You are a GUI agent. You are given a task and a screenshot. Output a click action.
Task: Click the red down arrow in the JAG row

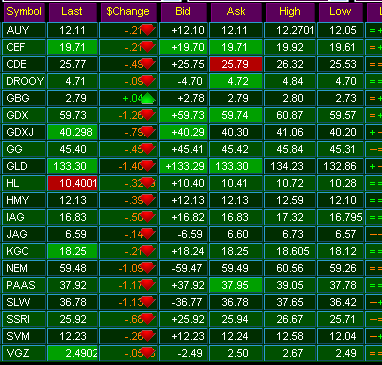[x=147, y=234]
